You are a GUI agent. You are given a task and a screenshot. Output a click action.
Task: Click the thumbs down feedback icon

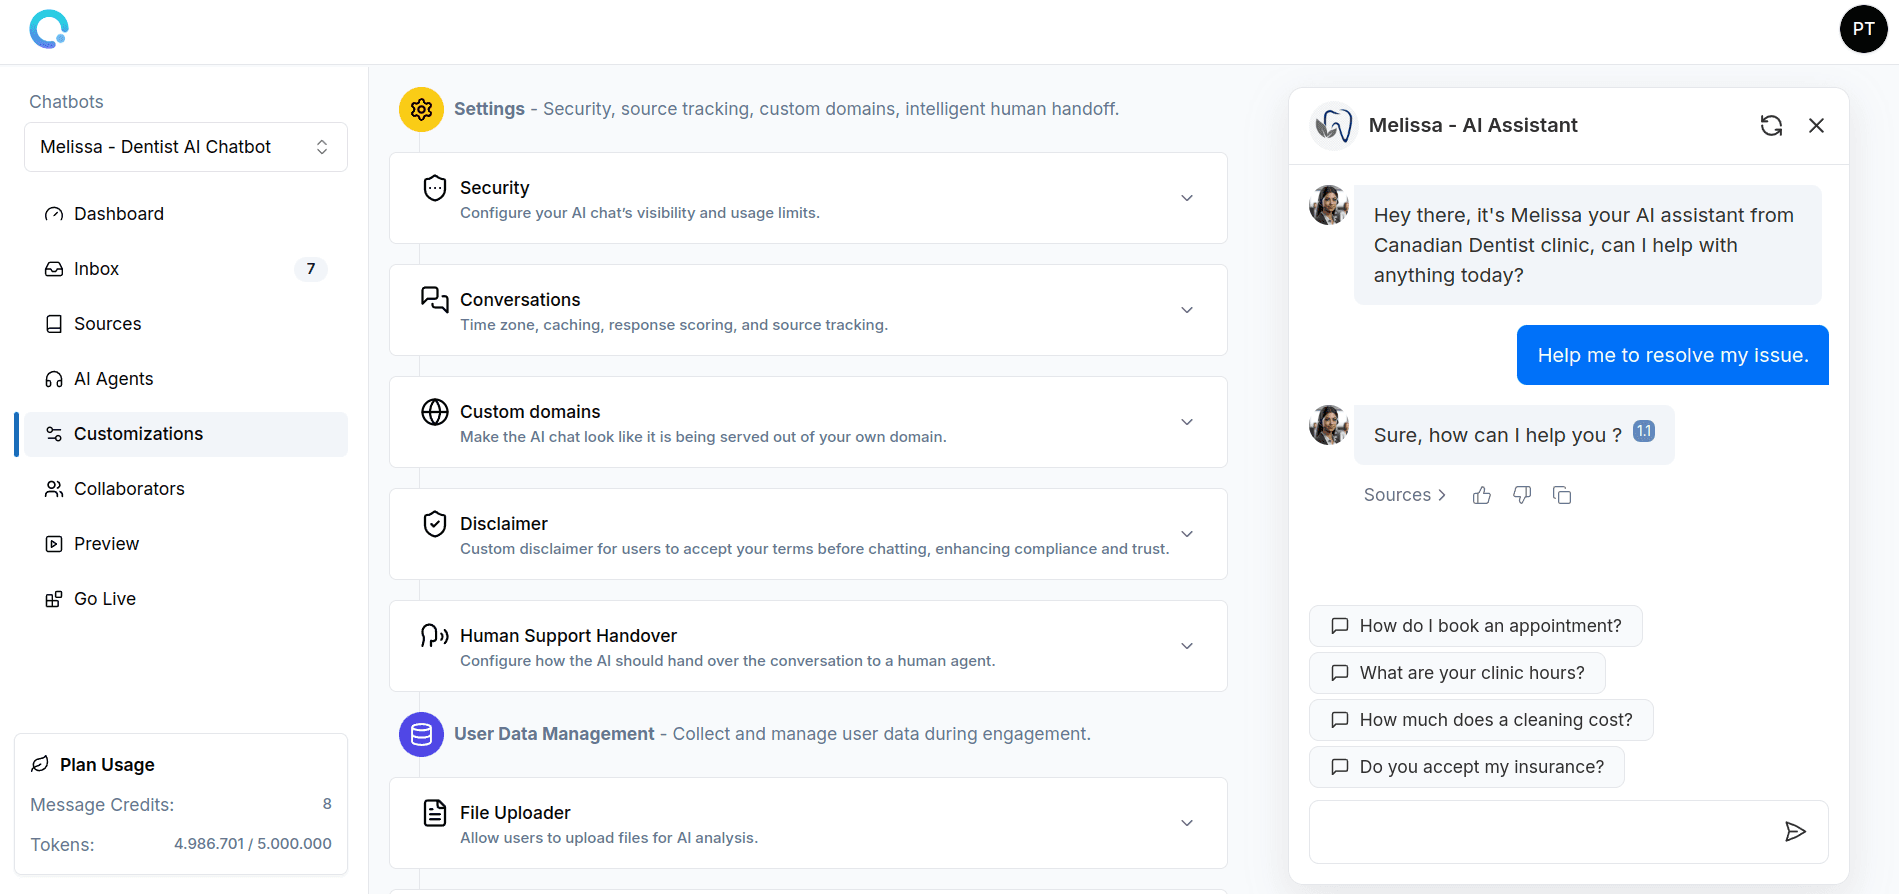point(1522,495)
